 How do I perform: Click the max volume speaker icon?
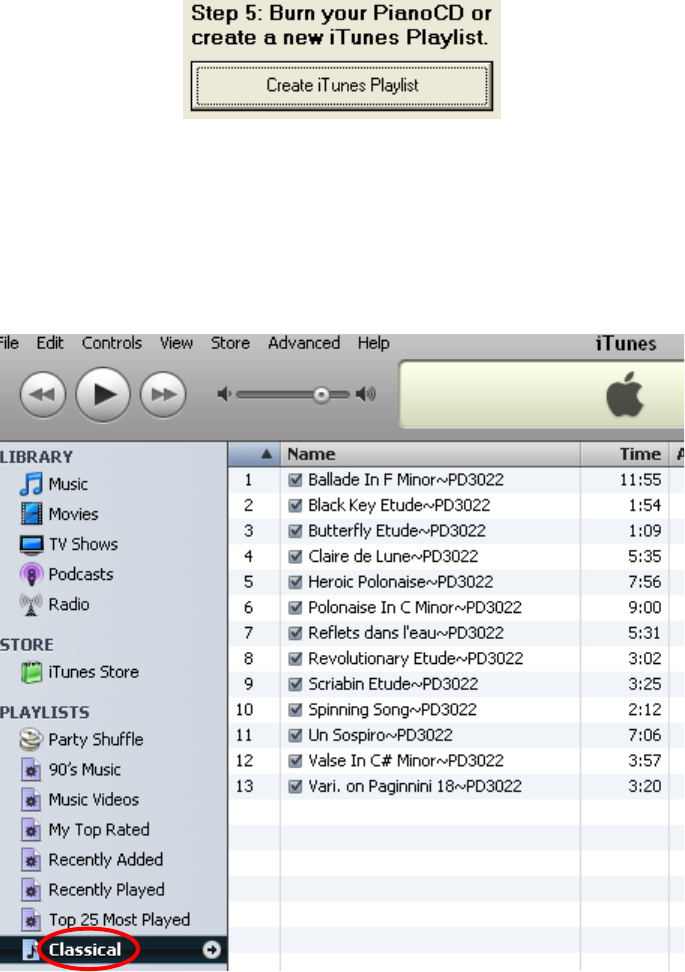coord(366,394)
